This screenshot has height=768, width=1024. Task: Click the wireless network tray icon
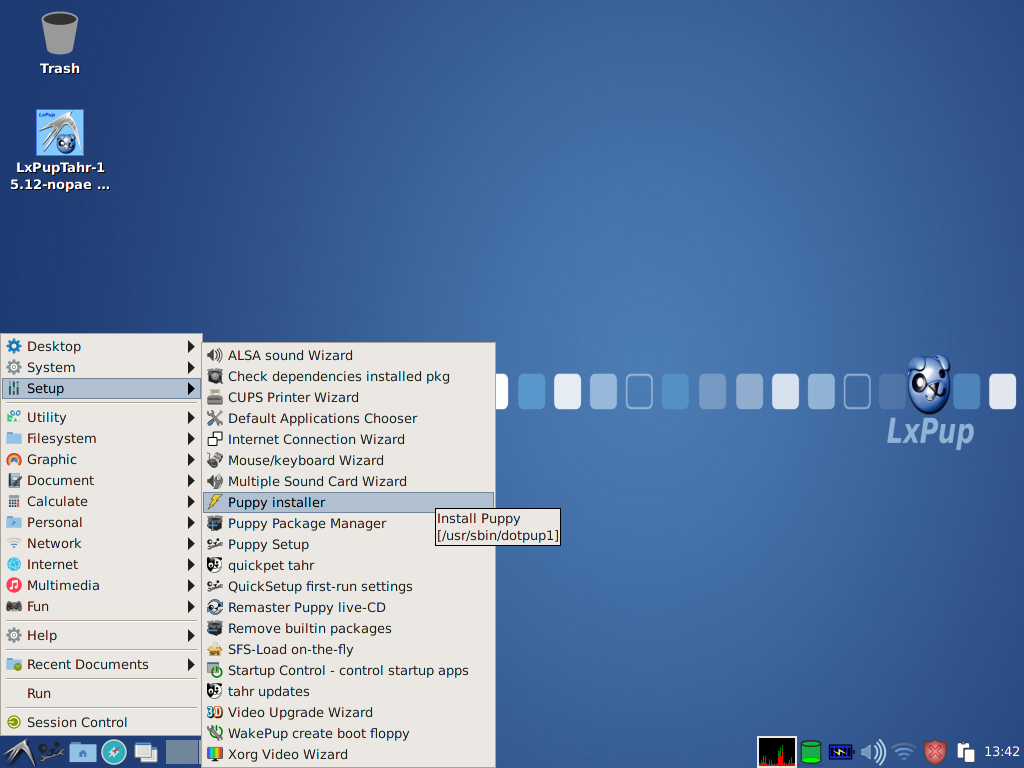(904, 752)
